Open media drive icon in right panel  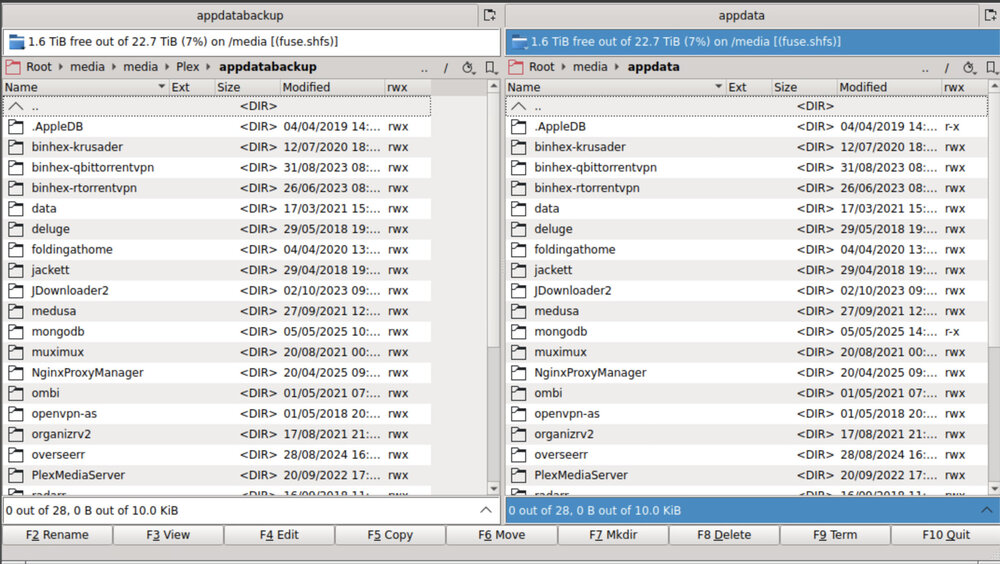point(520,42)
